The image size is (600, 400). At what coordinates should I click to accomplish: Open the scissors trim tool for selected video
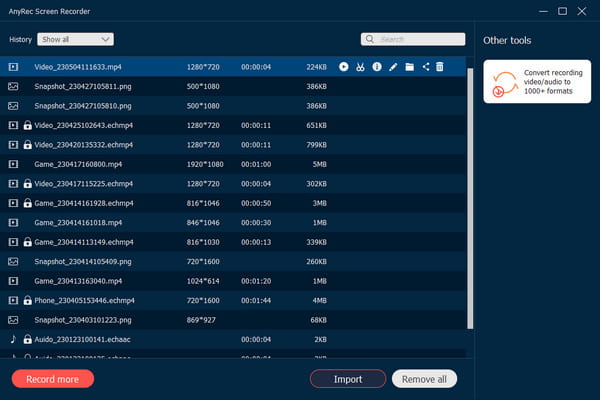coord(360,67)
